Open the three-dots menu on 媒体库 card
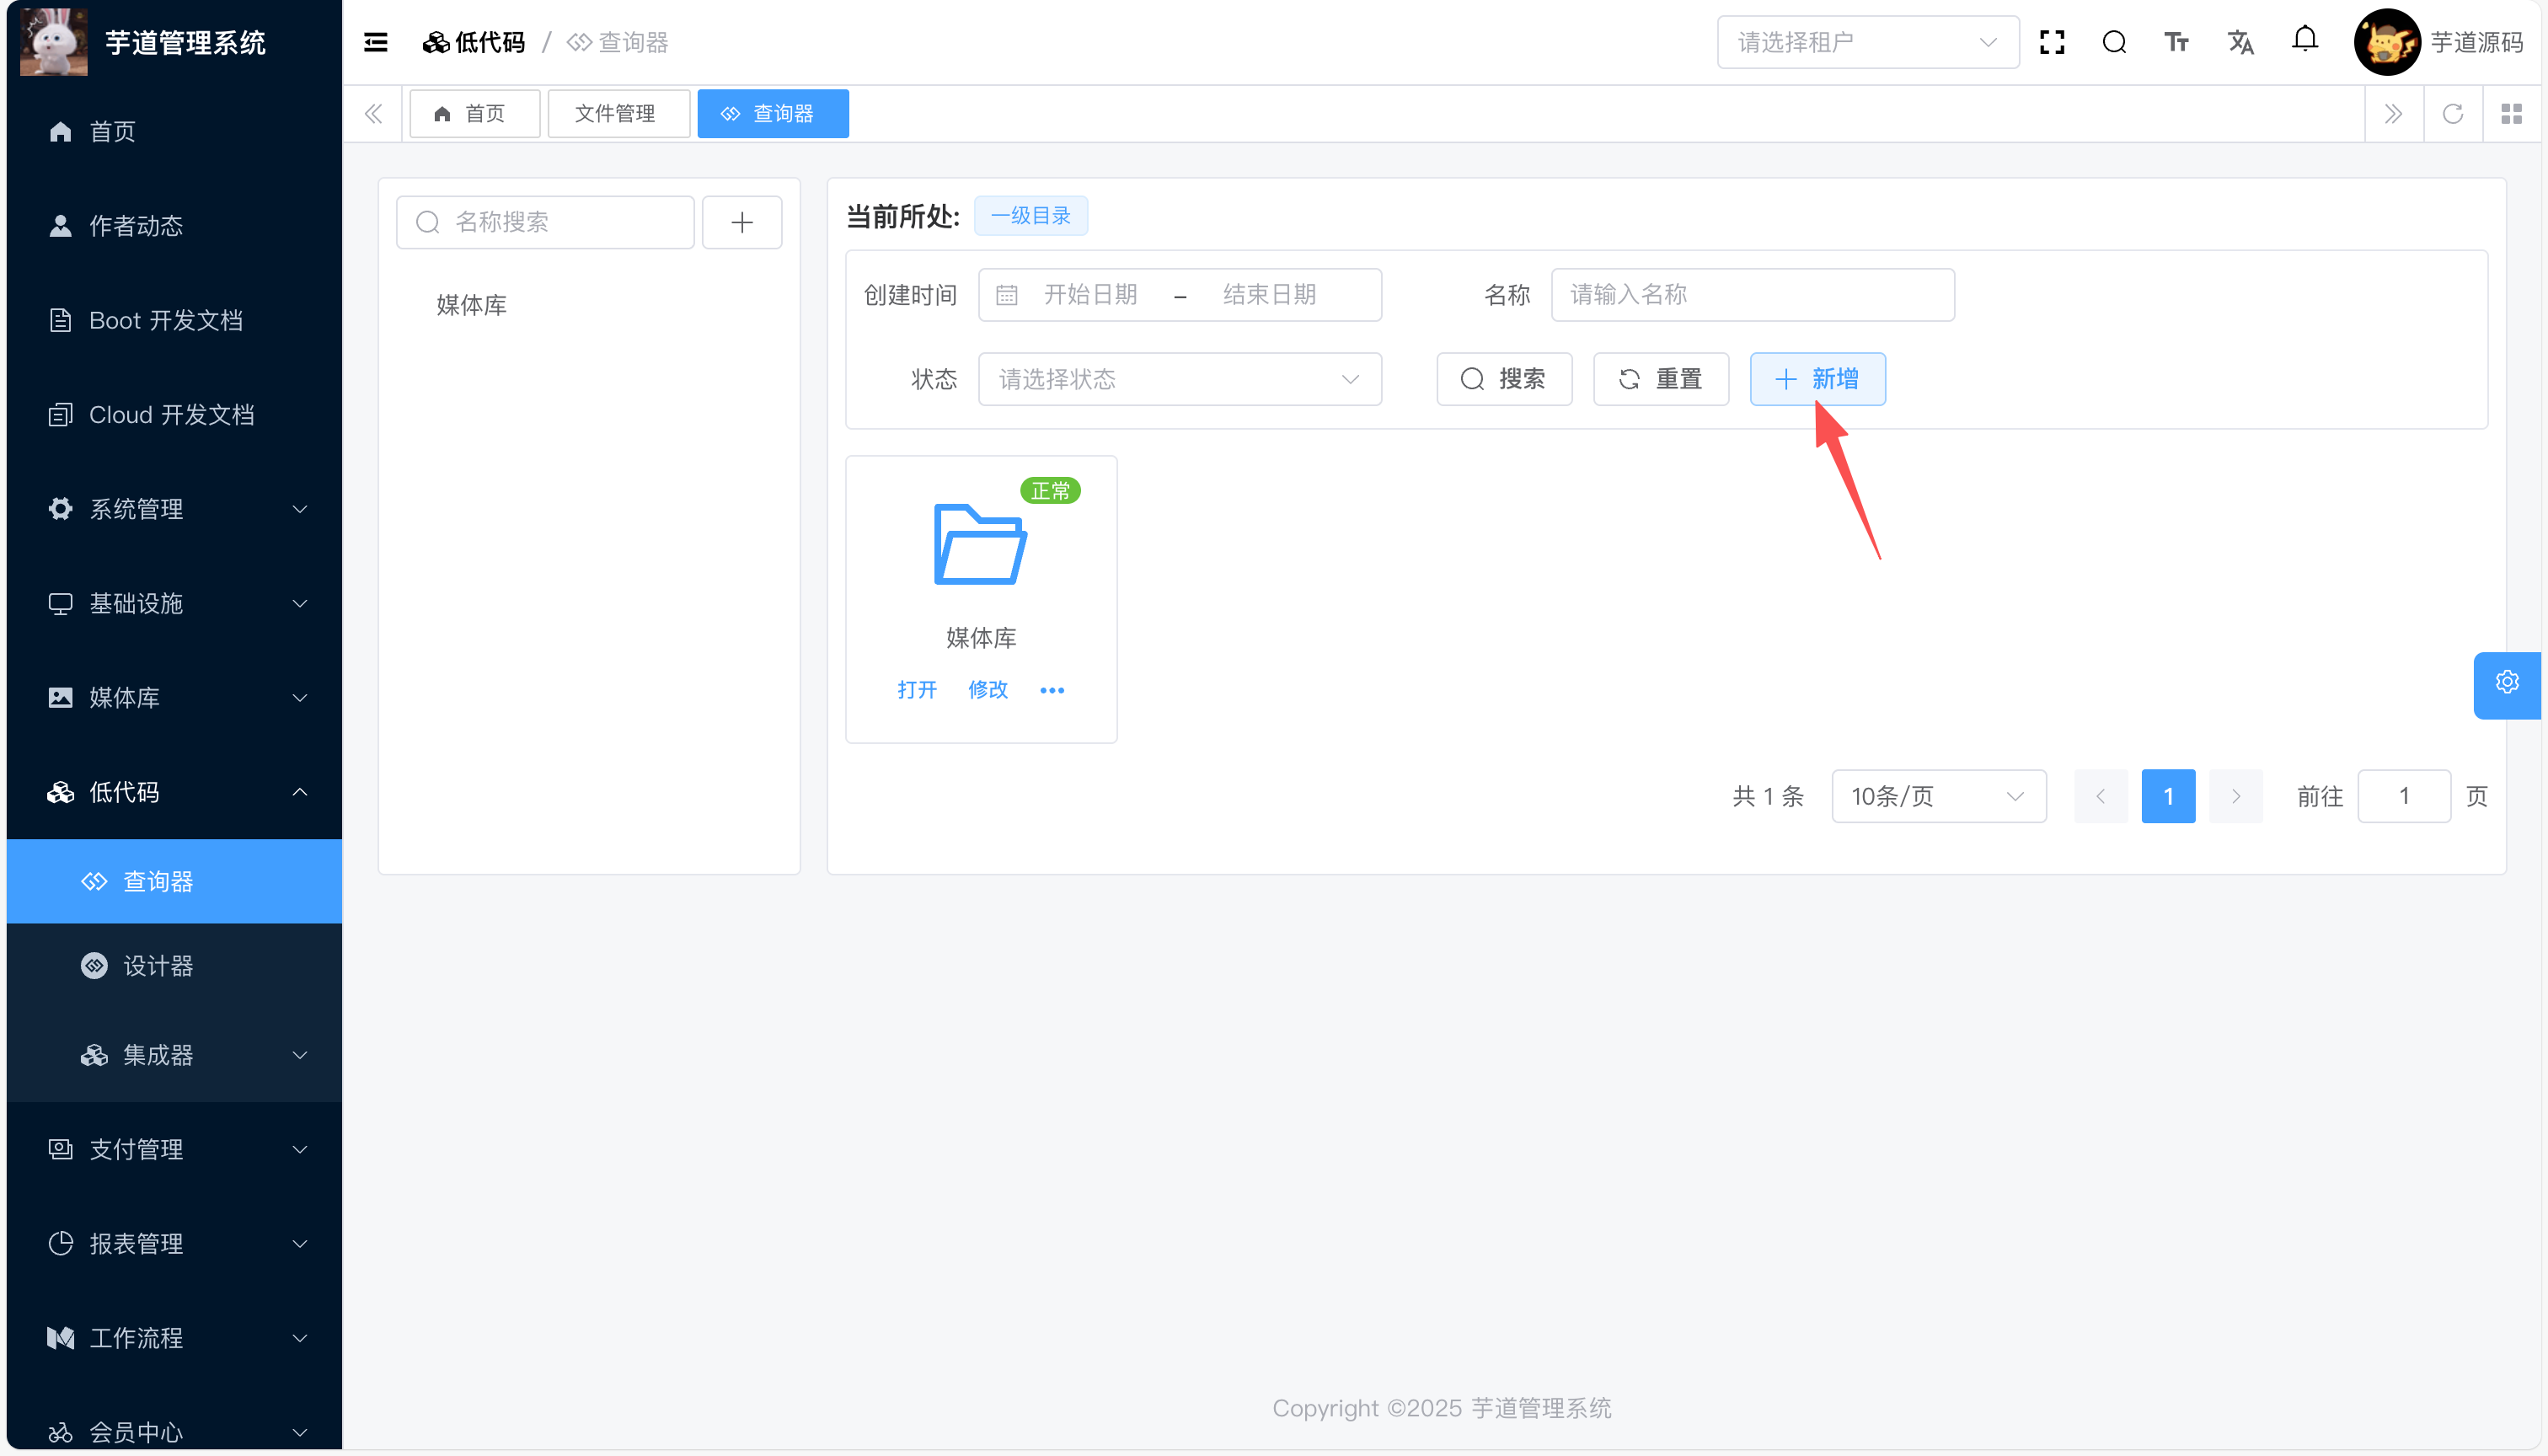 coord(1051,690)
